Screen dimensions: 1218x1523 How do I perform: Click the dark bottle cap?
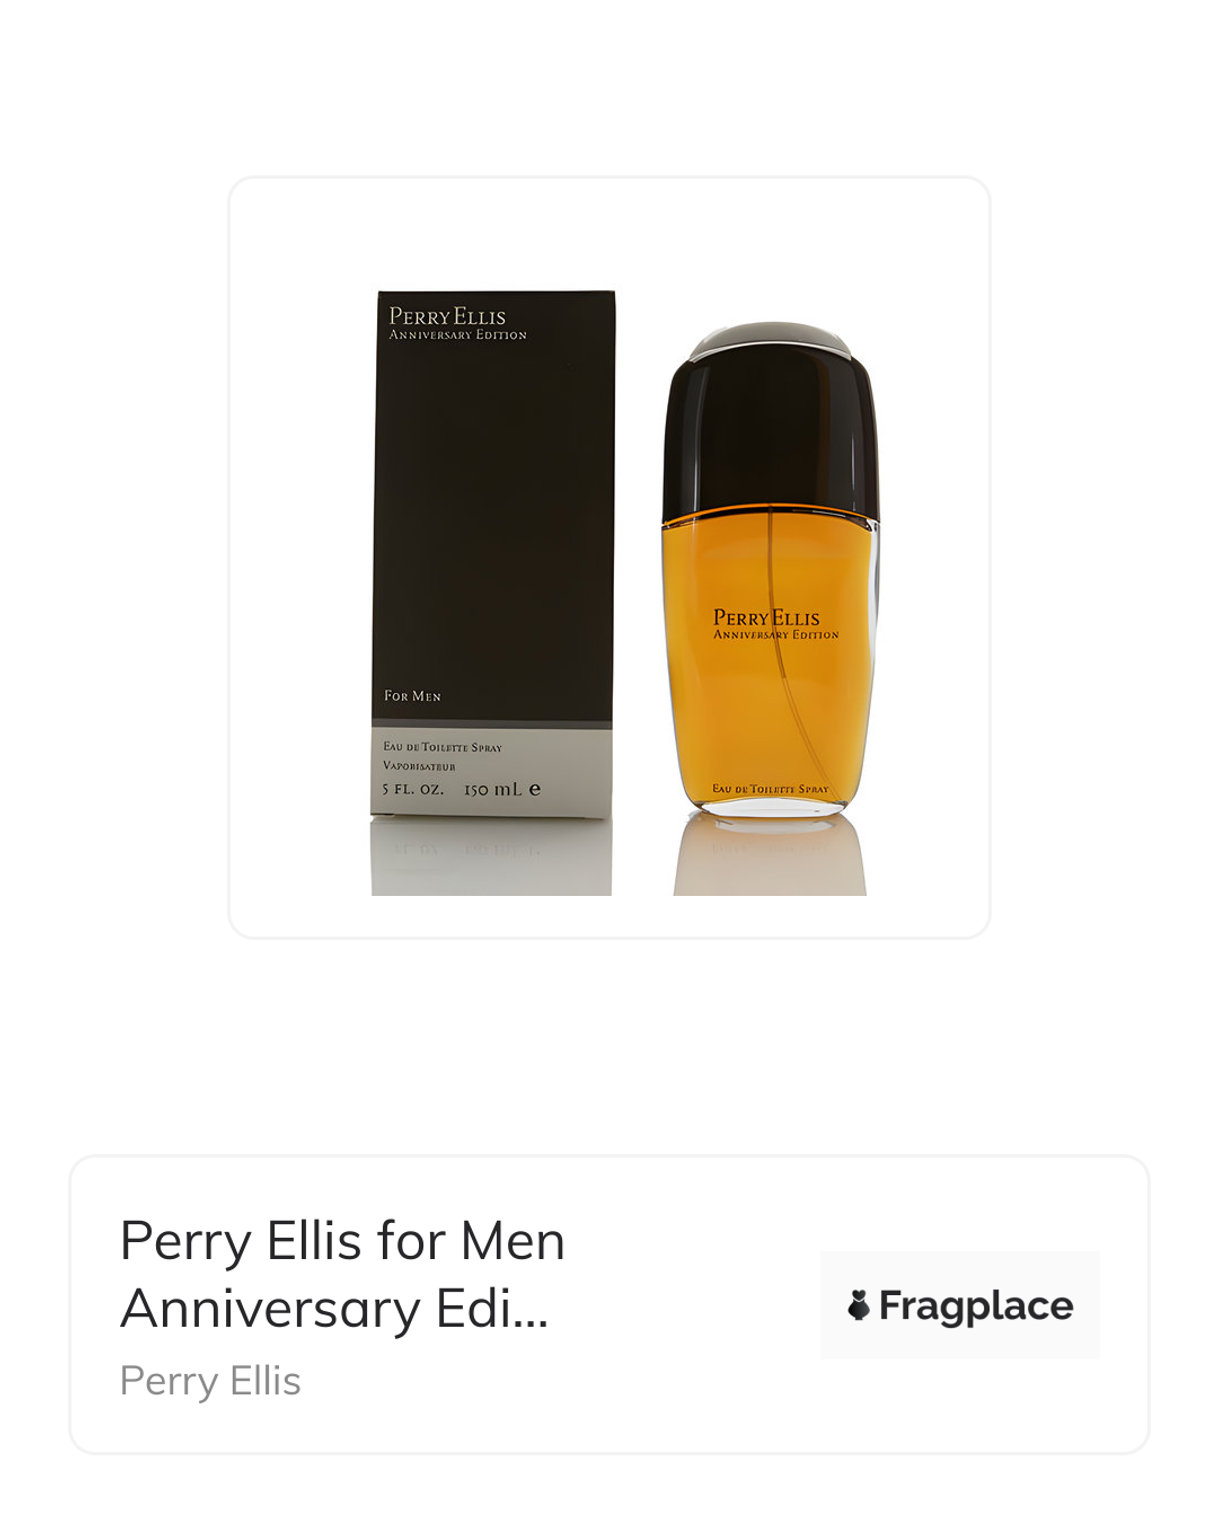(770, 430)
